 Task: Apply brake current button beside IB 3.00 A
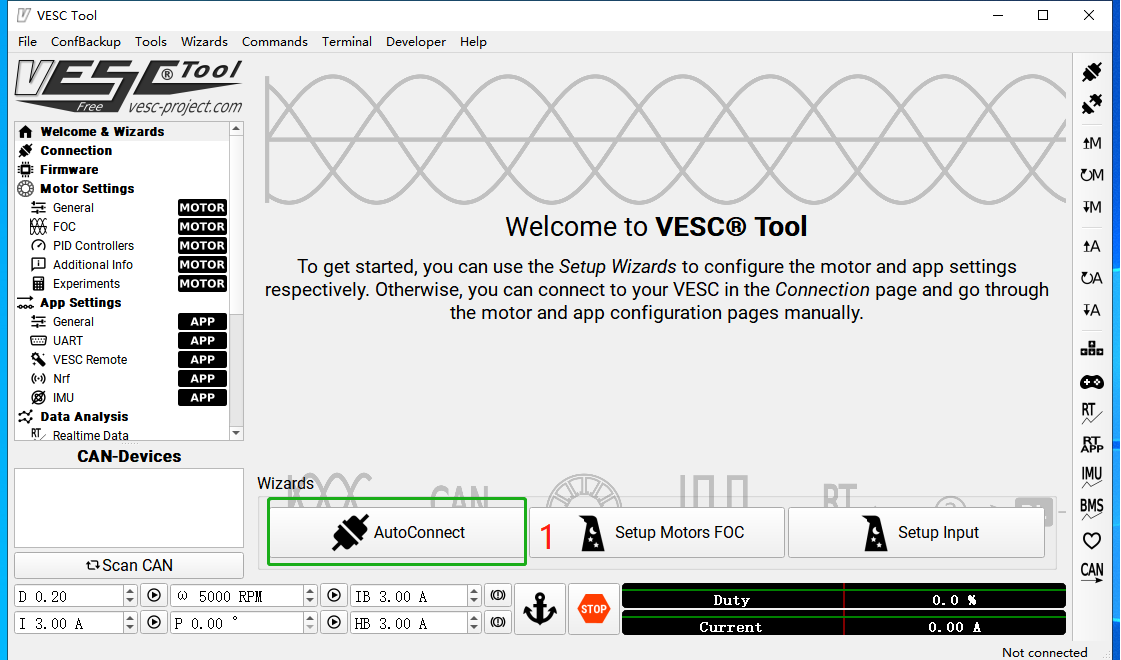pyautogui.click(x=498, y=596)
